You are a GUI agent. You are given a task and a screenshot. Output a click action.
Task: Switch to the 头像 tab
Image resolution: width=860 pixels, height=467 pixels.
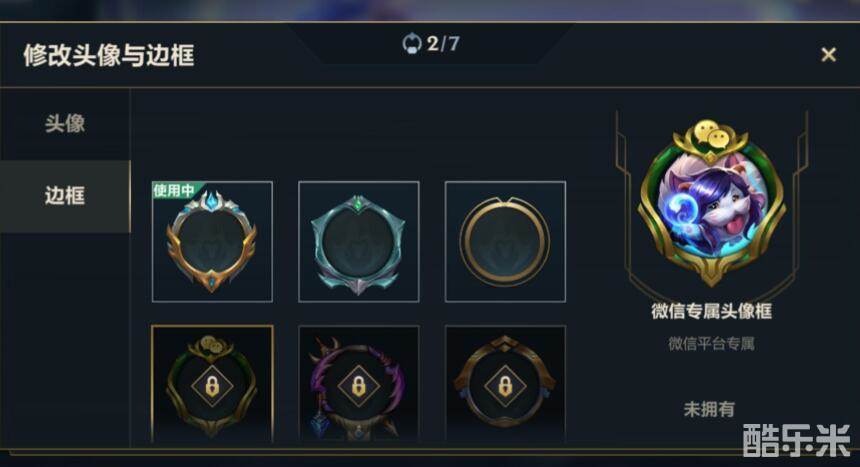65,123
